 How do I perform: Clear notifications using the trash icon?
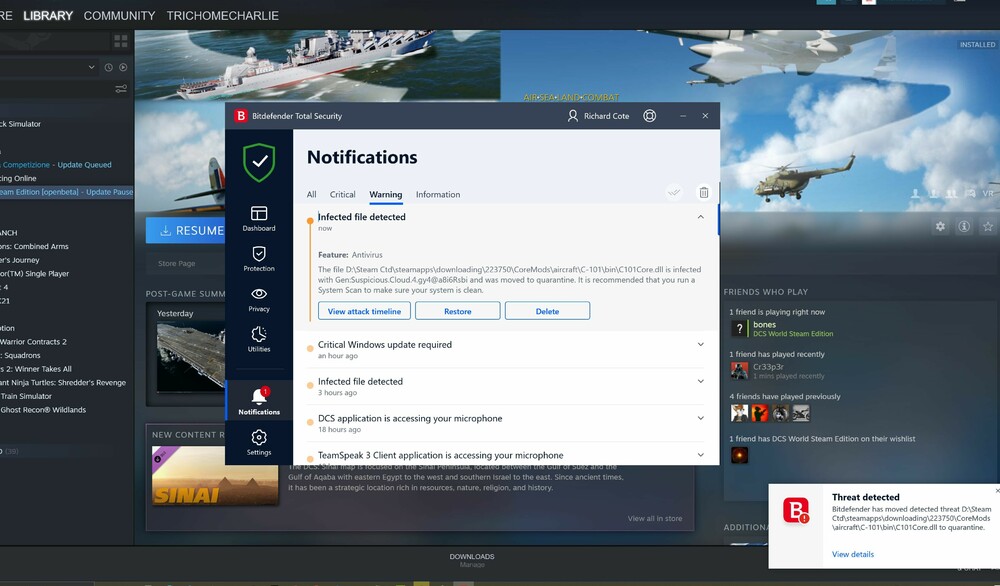[703, 192]
